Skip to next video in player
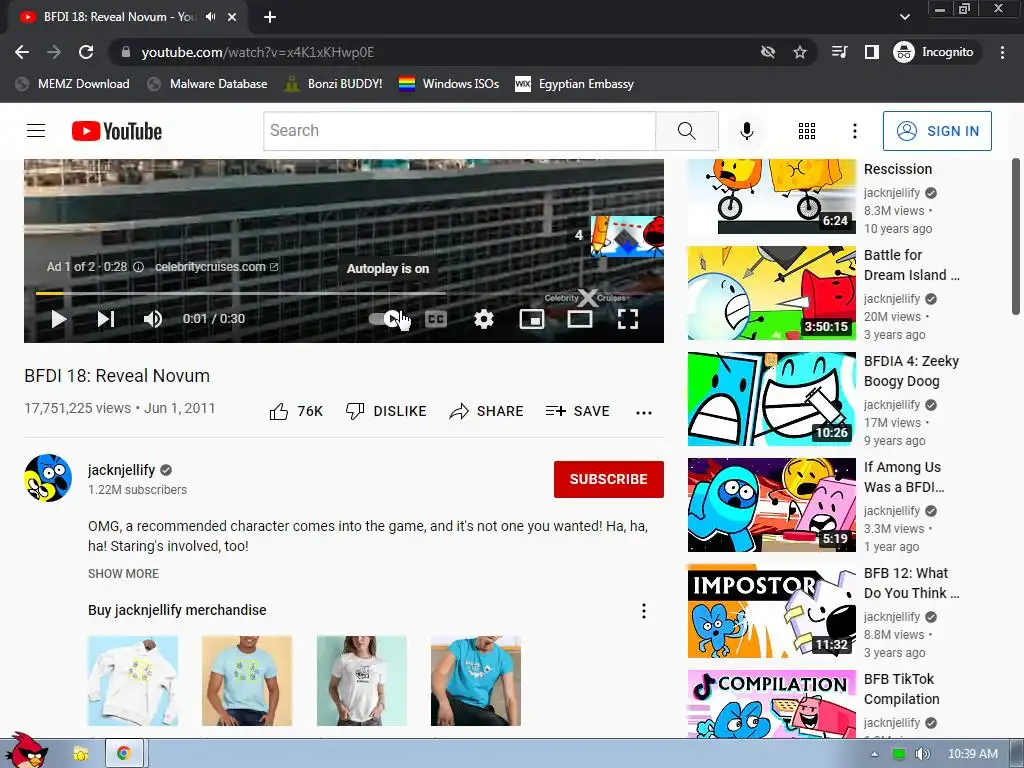 click(x=106, y=319)
